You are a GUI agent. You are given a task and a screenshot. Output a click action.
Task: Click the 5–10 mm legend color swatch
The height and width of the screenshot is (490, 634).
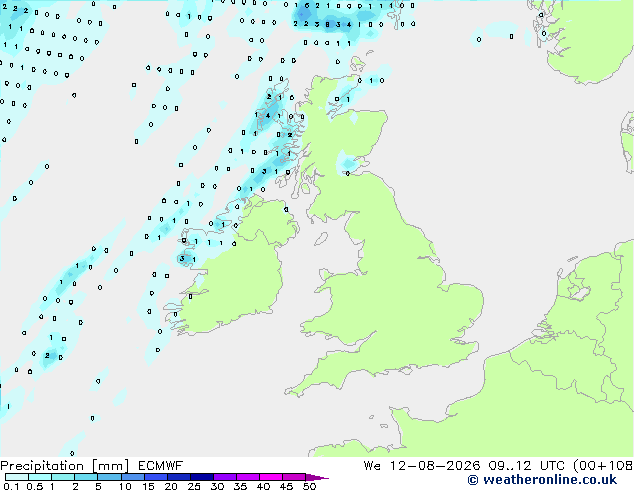(110, 477)
